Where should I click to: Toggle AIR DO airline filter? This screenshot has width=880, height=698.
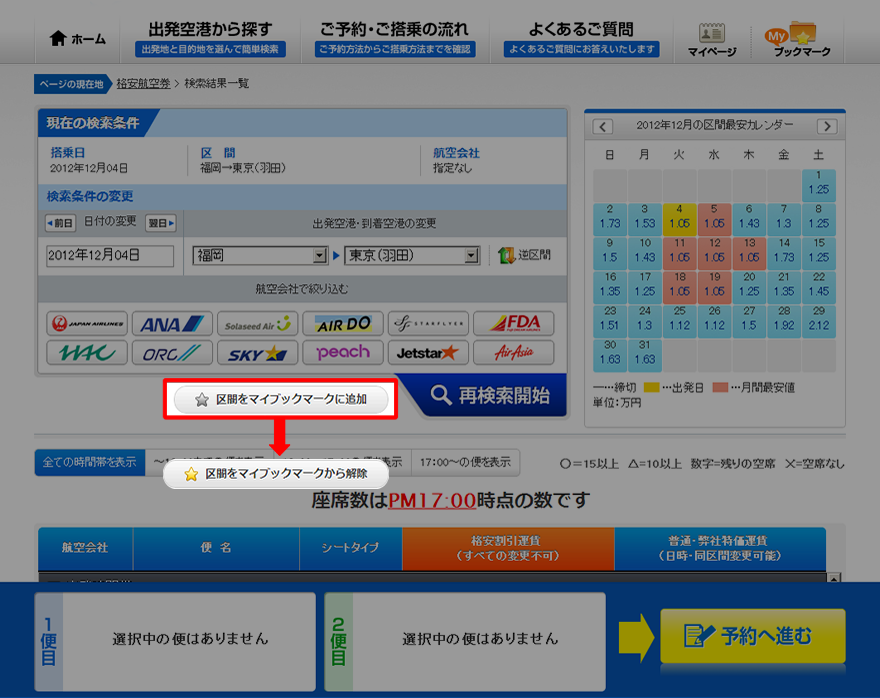[343, 324]
